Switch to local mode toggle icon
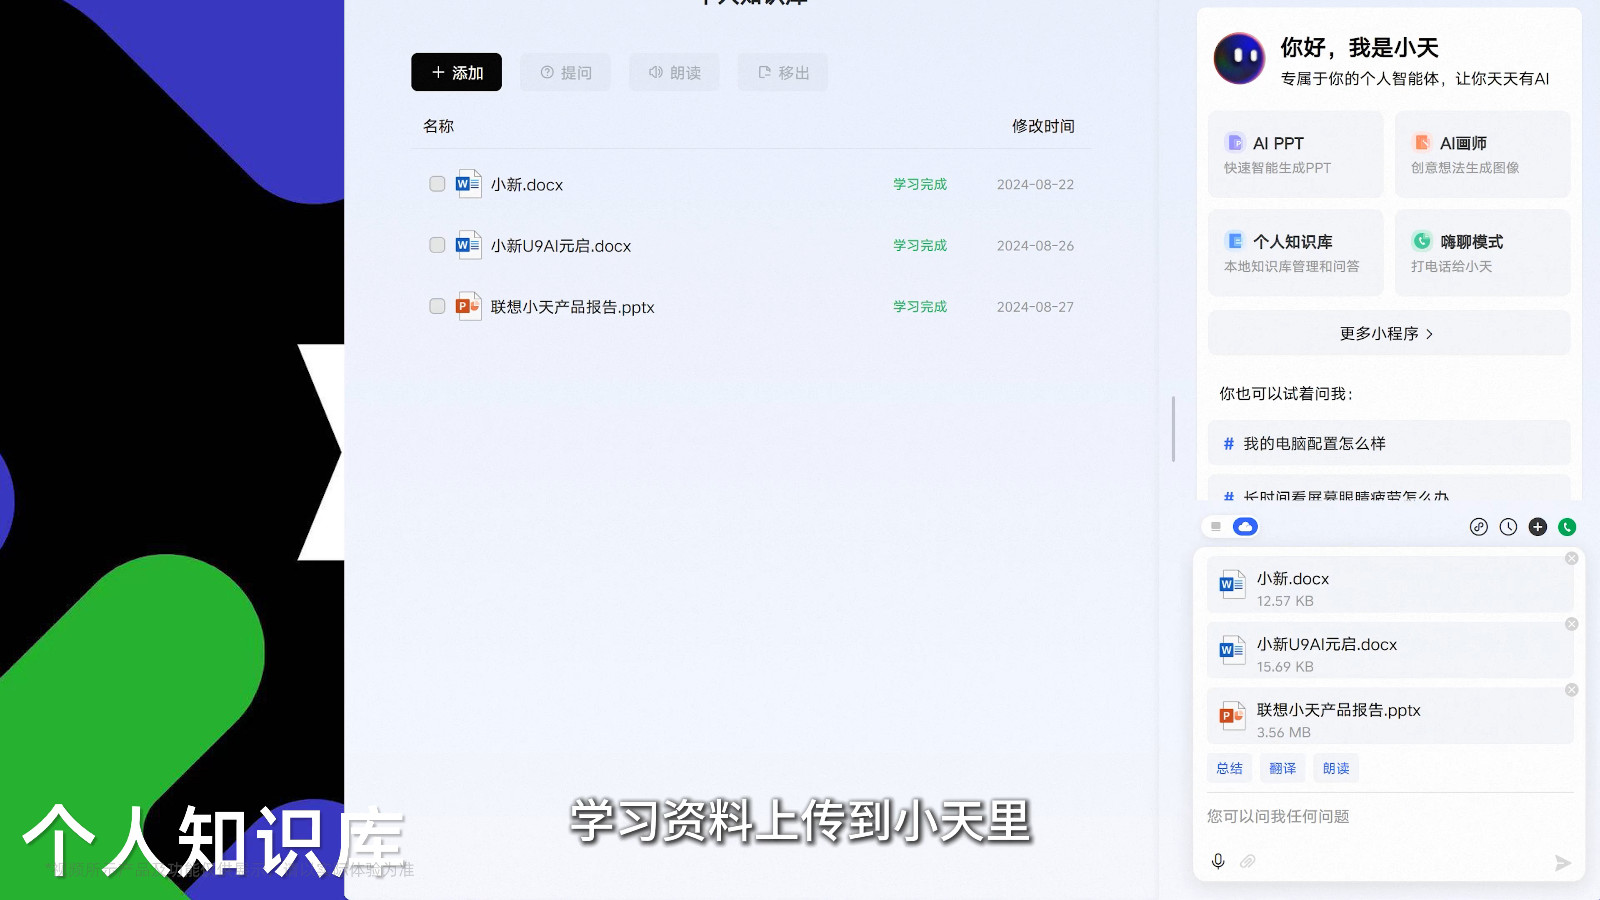Image resolution: width=1600 pixels, height=900 pixels. tap(1216, 526)
